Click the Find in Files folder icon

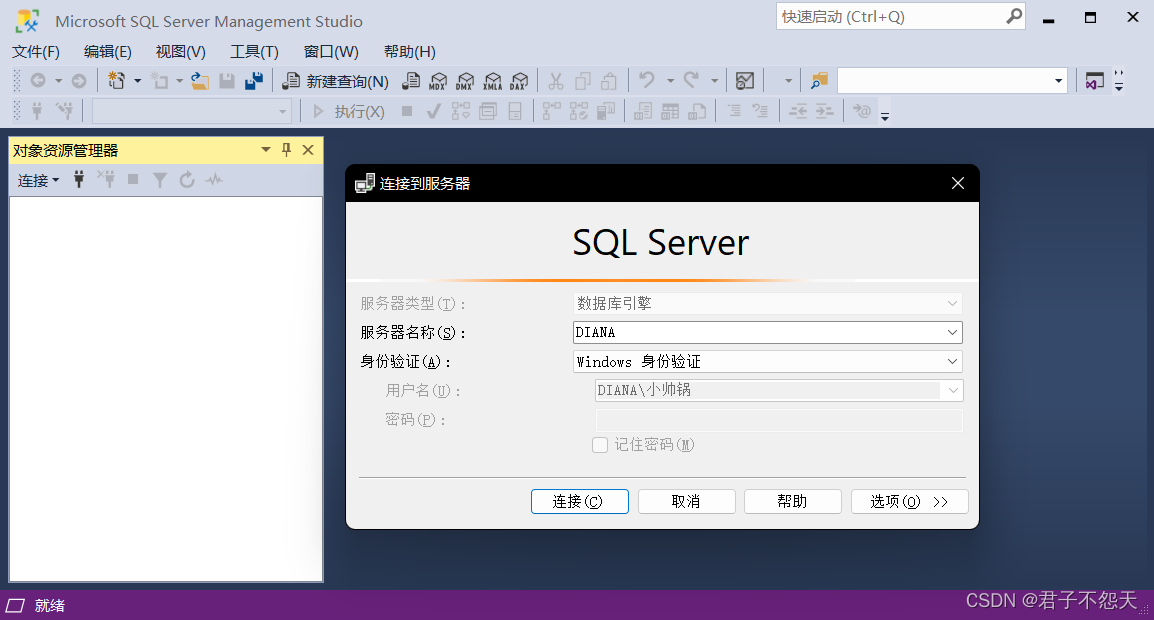tap(819, 80)
